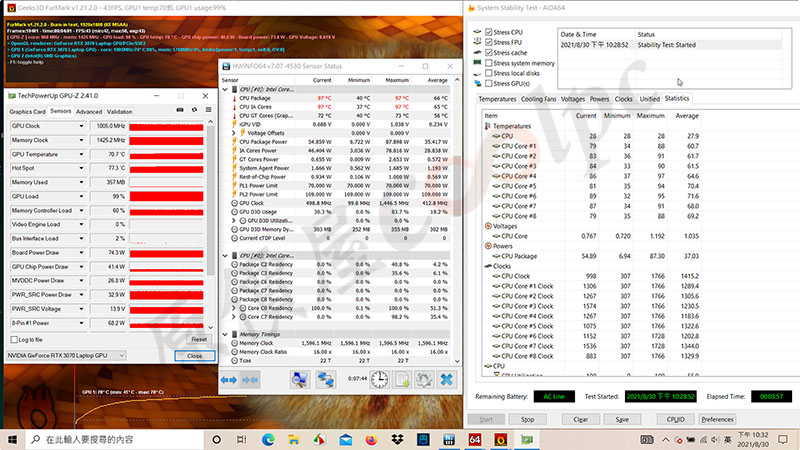
Task: Open Mail app from taskbar
Action: coord(345,439)
